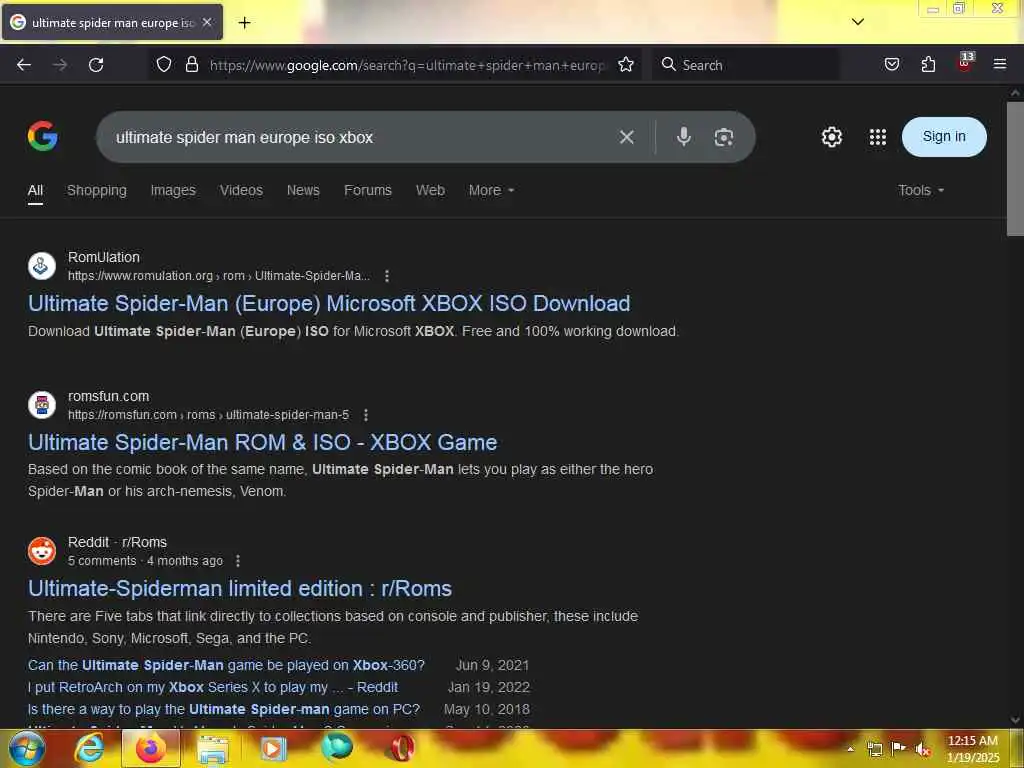
Task: Open options for the RomUlation result
Action: 387,276
